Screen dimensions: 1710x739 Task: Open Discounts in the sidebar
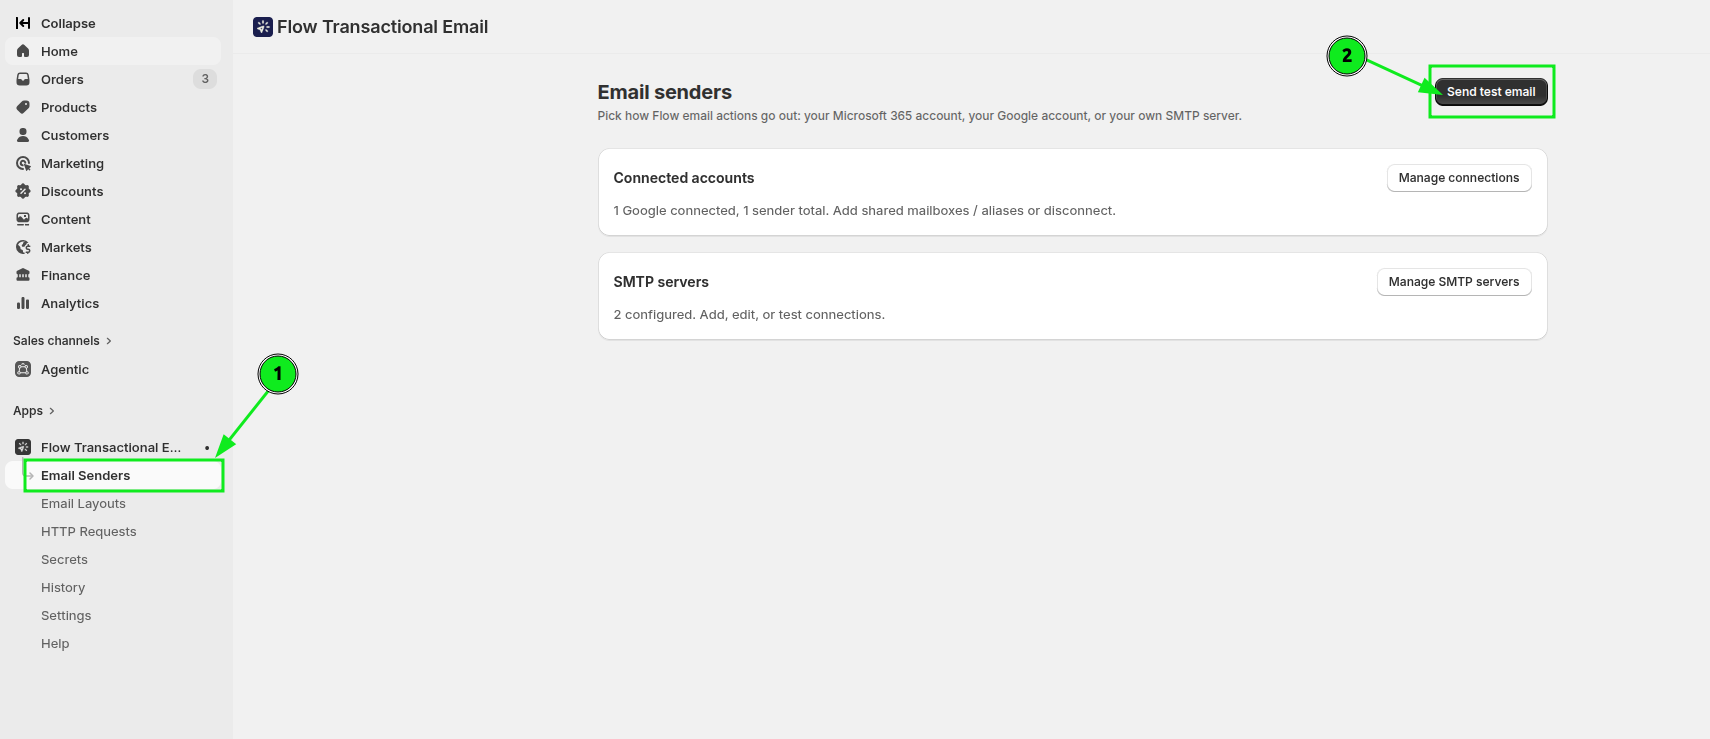point(113,191)
